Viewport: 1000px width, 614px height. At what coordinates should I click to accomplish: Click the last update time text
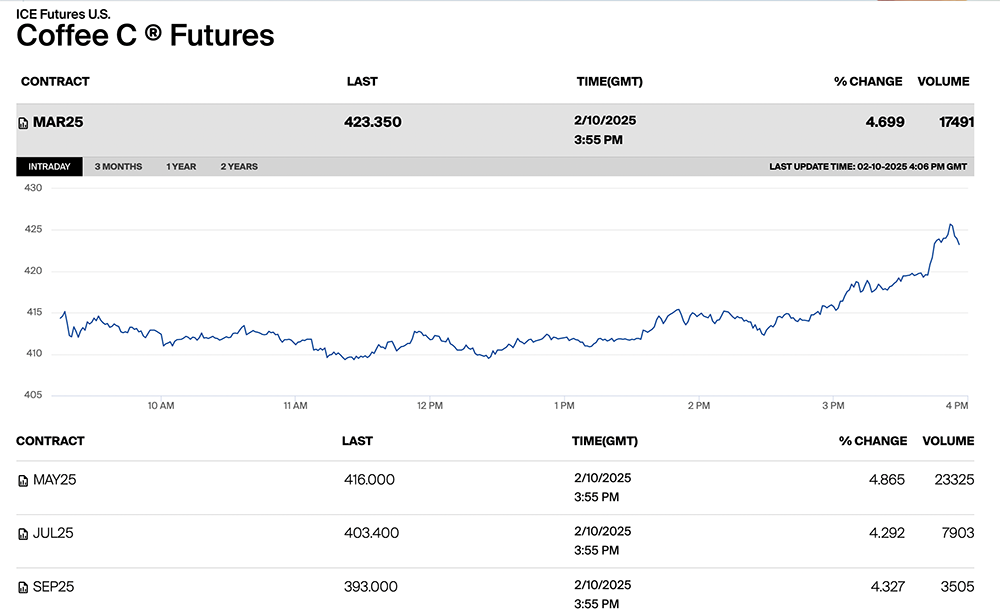tap(868, 167)
